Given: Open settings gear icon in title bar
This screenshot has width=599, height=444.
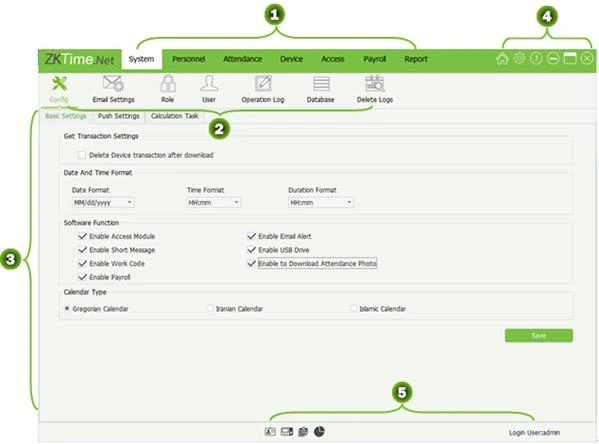Looking at the screenshot, I should tap(519, 58).
